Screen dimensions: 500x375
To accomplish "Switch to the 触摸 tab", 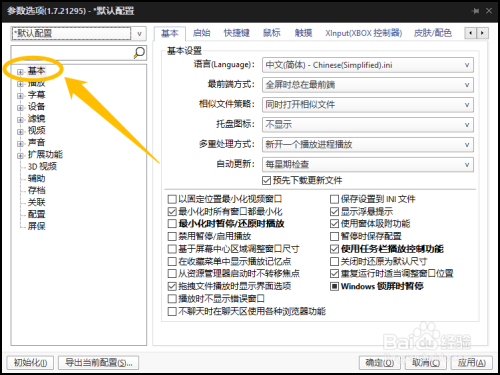I will click(303, 33).
